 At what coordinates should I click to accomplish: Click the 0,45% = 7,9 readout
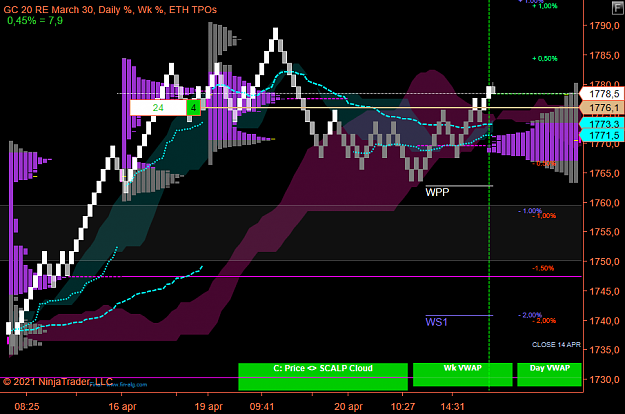pos(35,20)
